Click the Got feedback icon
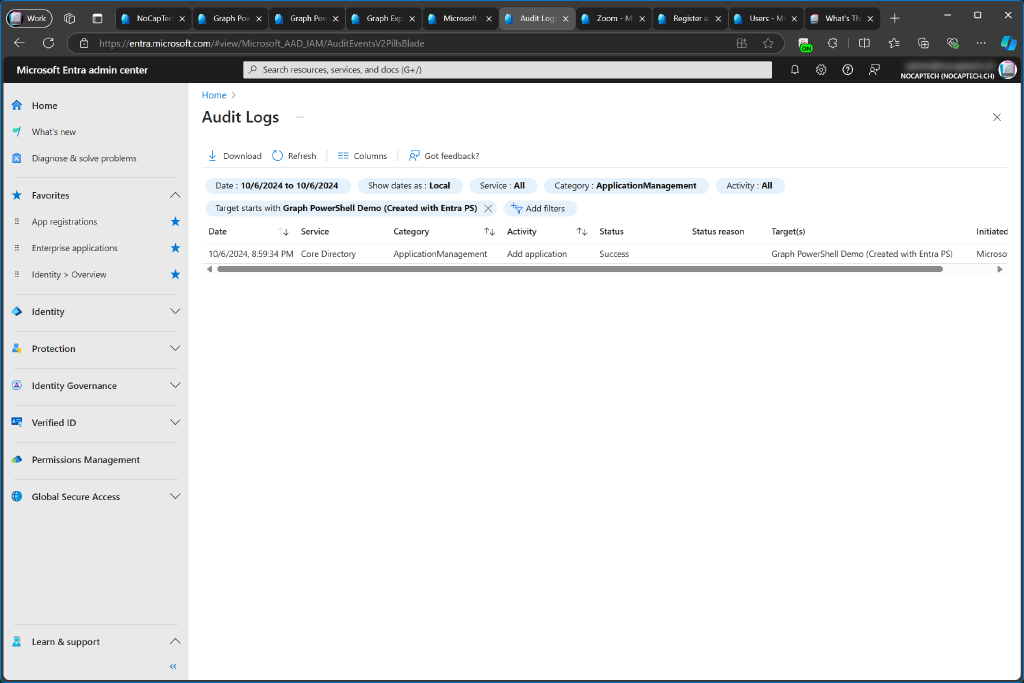This screenshot has height=683, width=1024. (414, 155)
